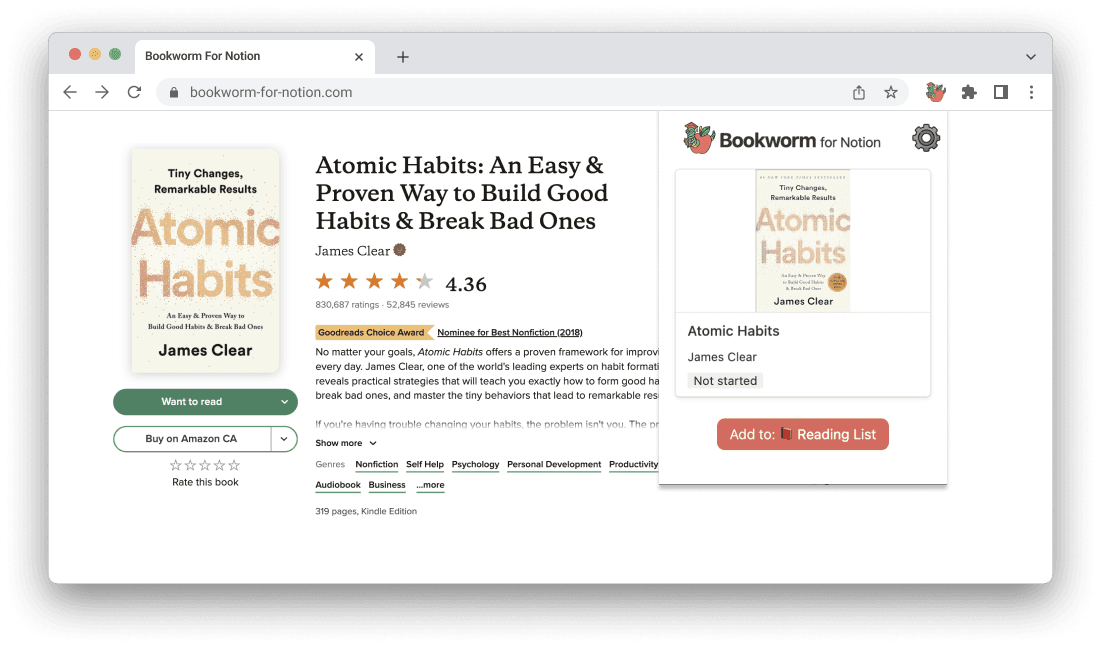The width and height of the screenshot is (1101, 648).
Task: Give a five-star rating under Rate this book
Action: [x=234, y=465]
